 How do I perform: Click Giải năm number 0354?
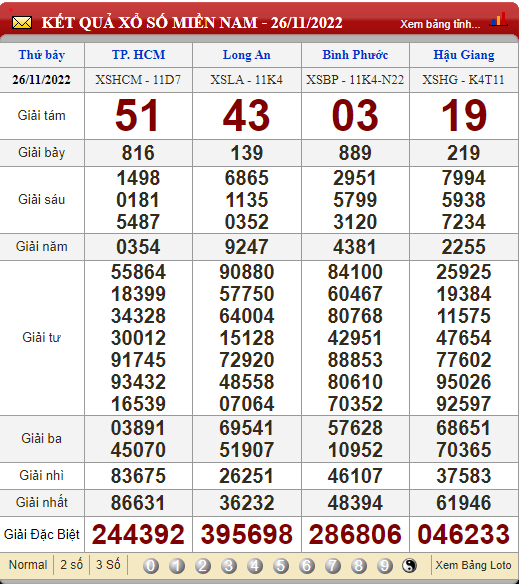click(138, 247)
